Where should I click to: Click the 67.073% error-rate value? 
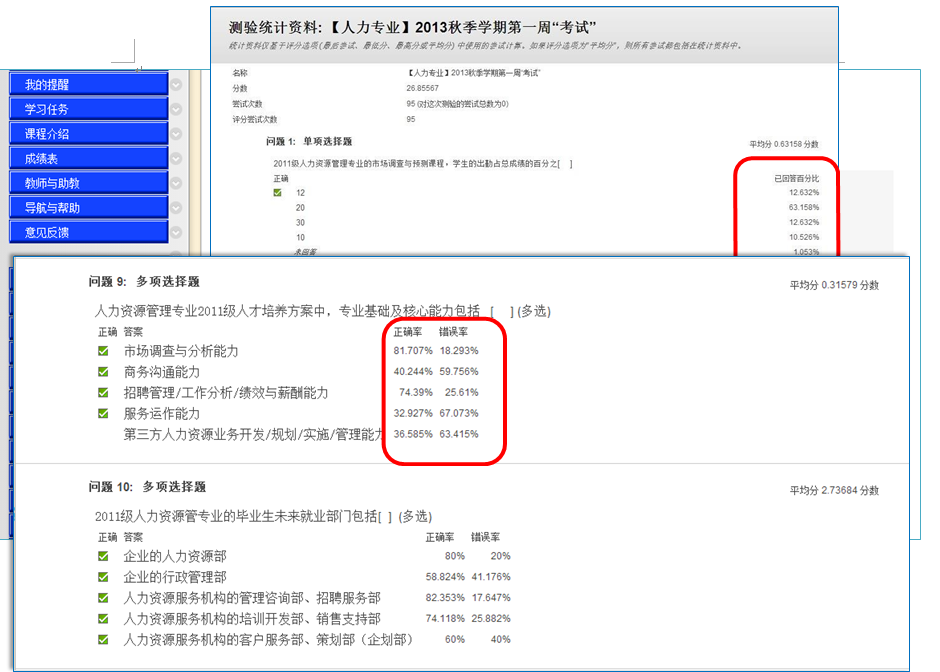pyautogui.click(x=459, y=414)
